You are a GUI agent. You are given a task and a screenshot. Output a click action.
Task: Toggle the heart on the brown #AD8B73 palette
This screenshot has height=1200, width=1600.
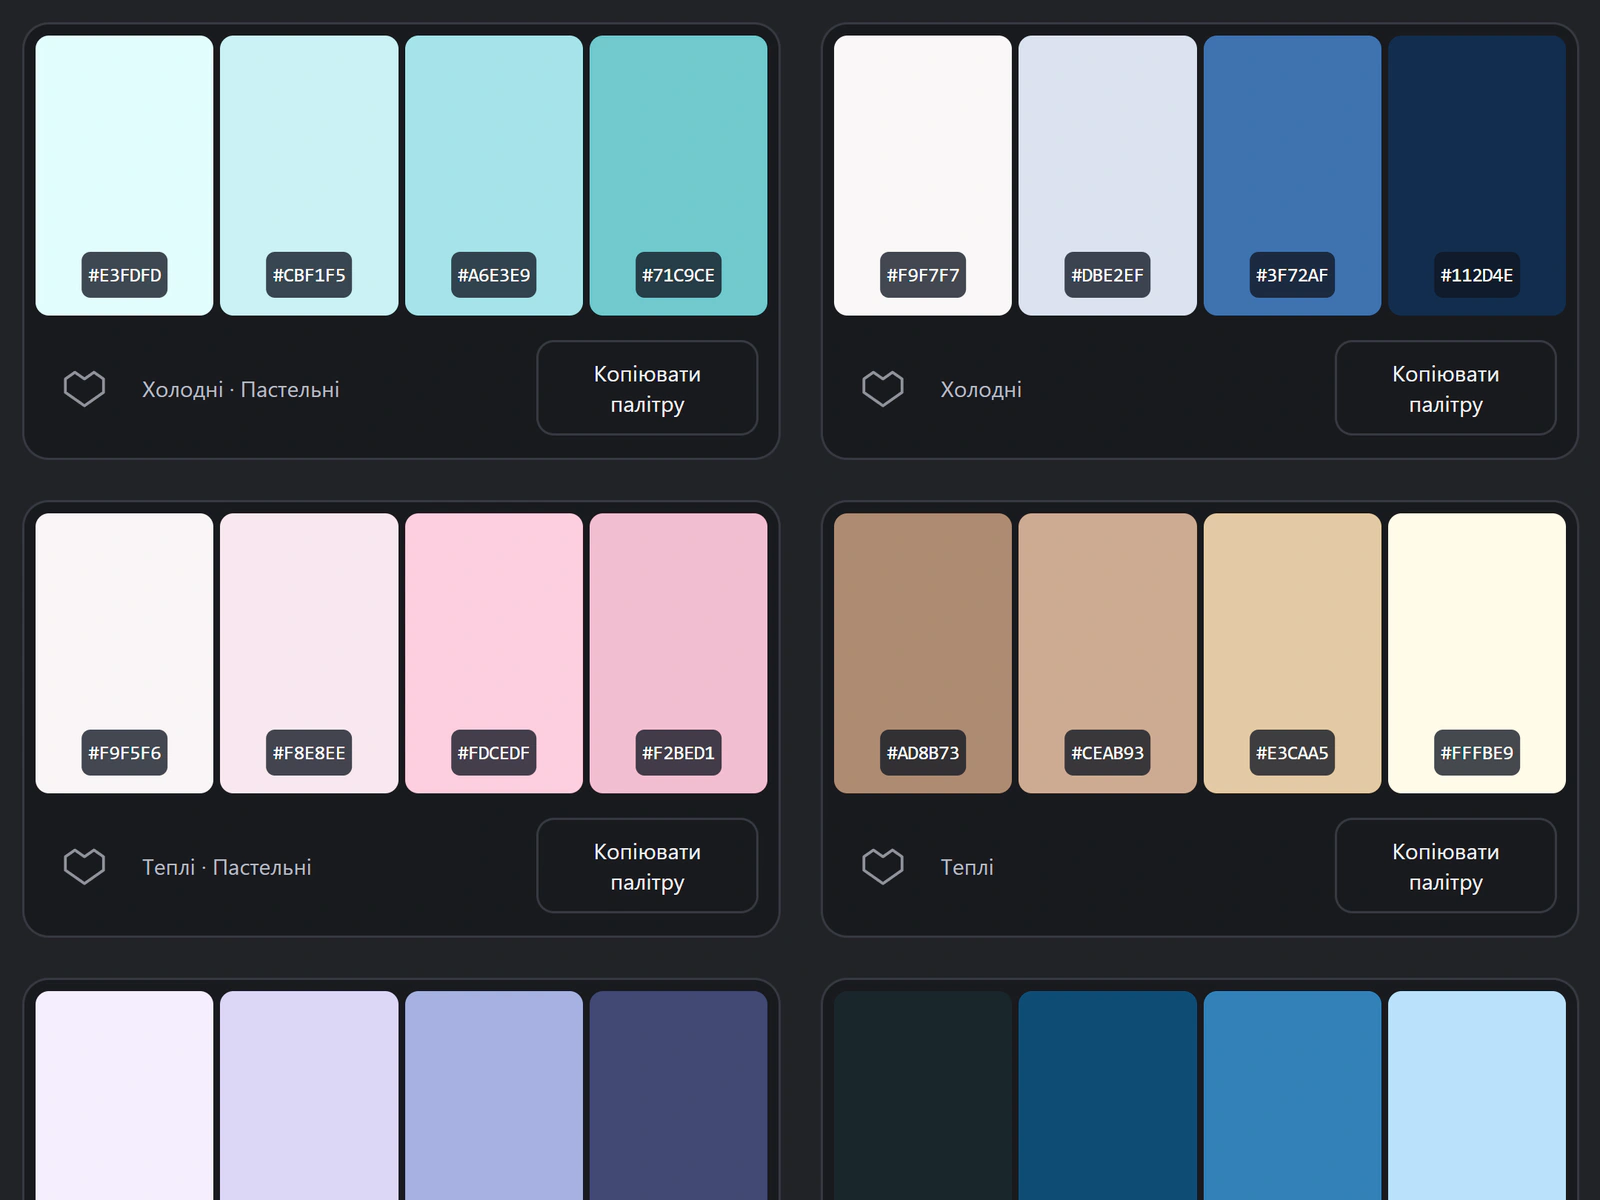click(x=883, y=867)
